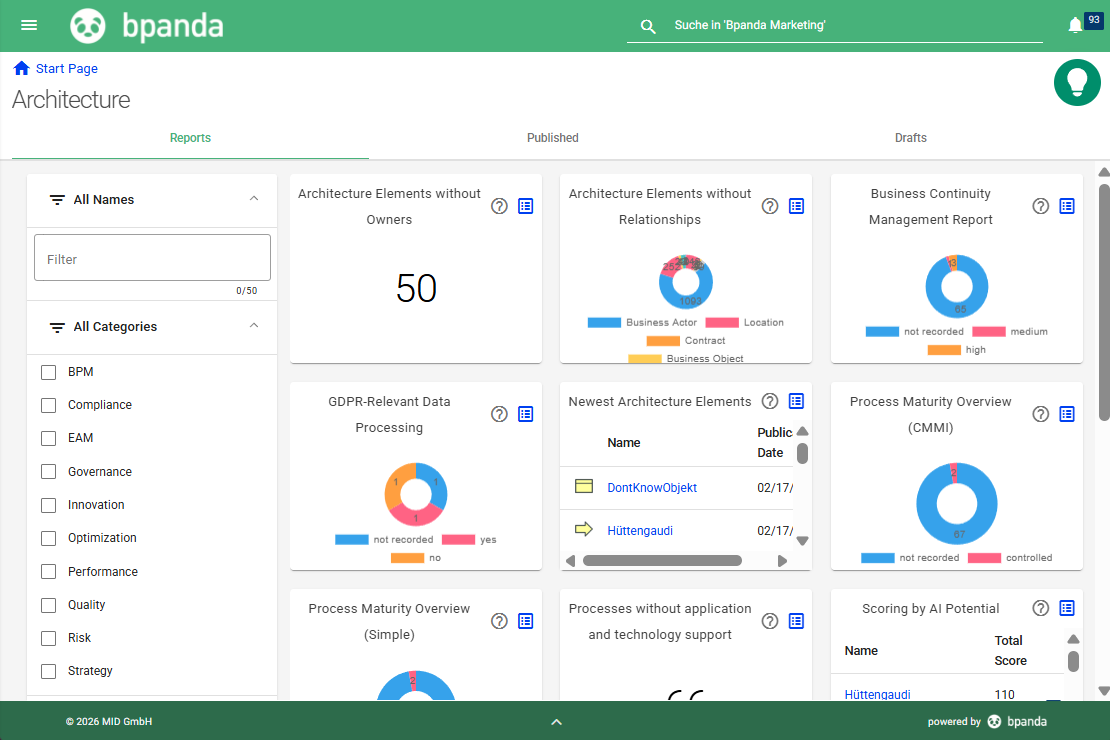This screenshot has width=1110, height=740.
Task: Open the Hüttengaudi architecture element
Action: point(639,531)
